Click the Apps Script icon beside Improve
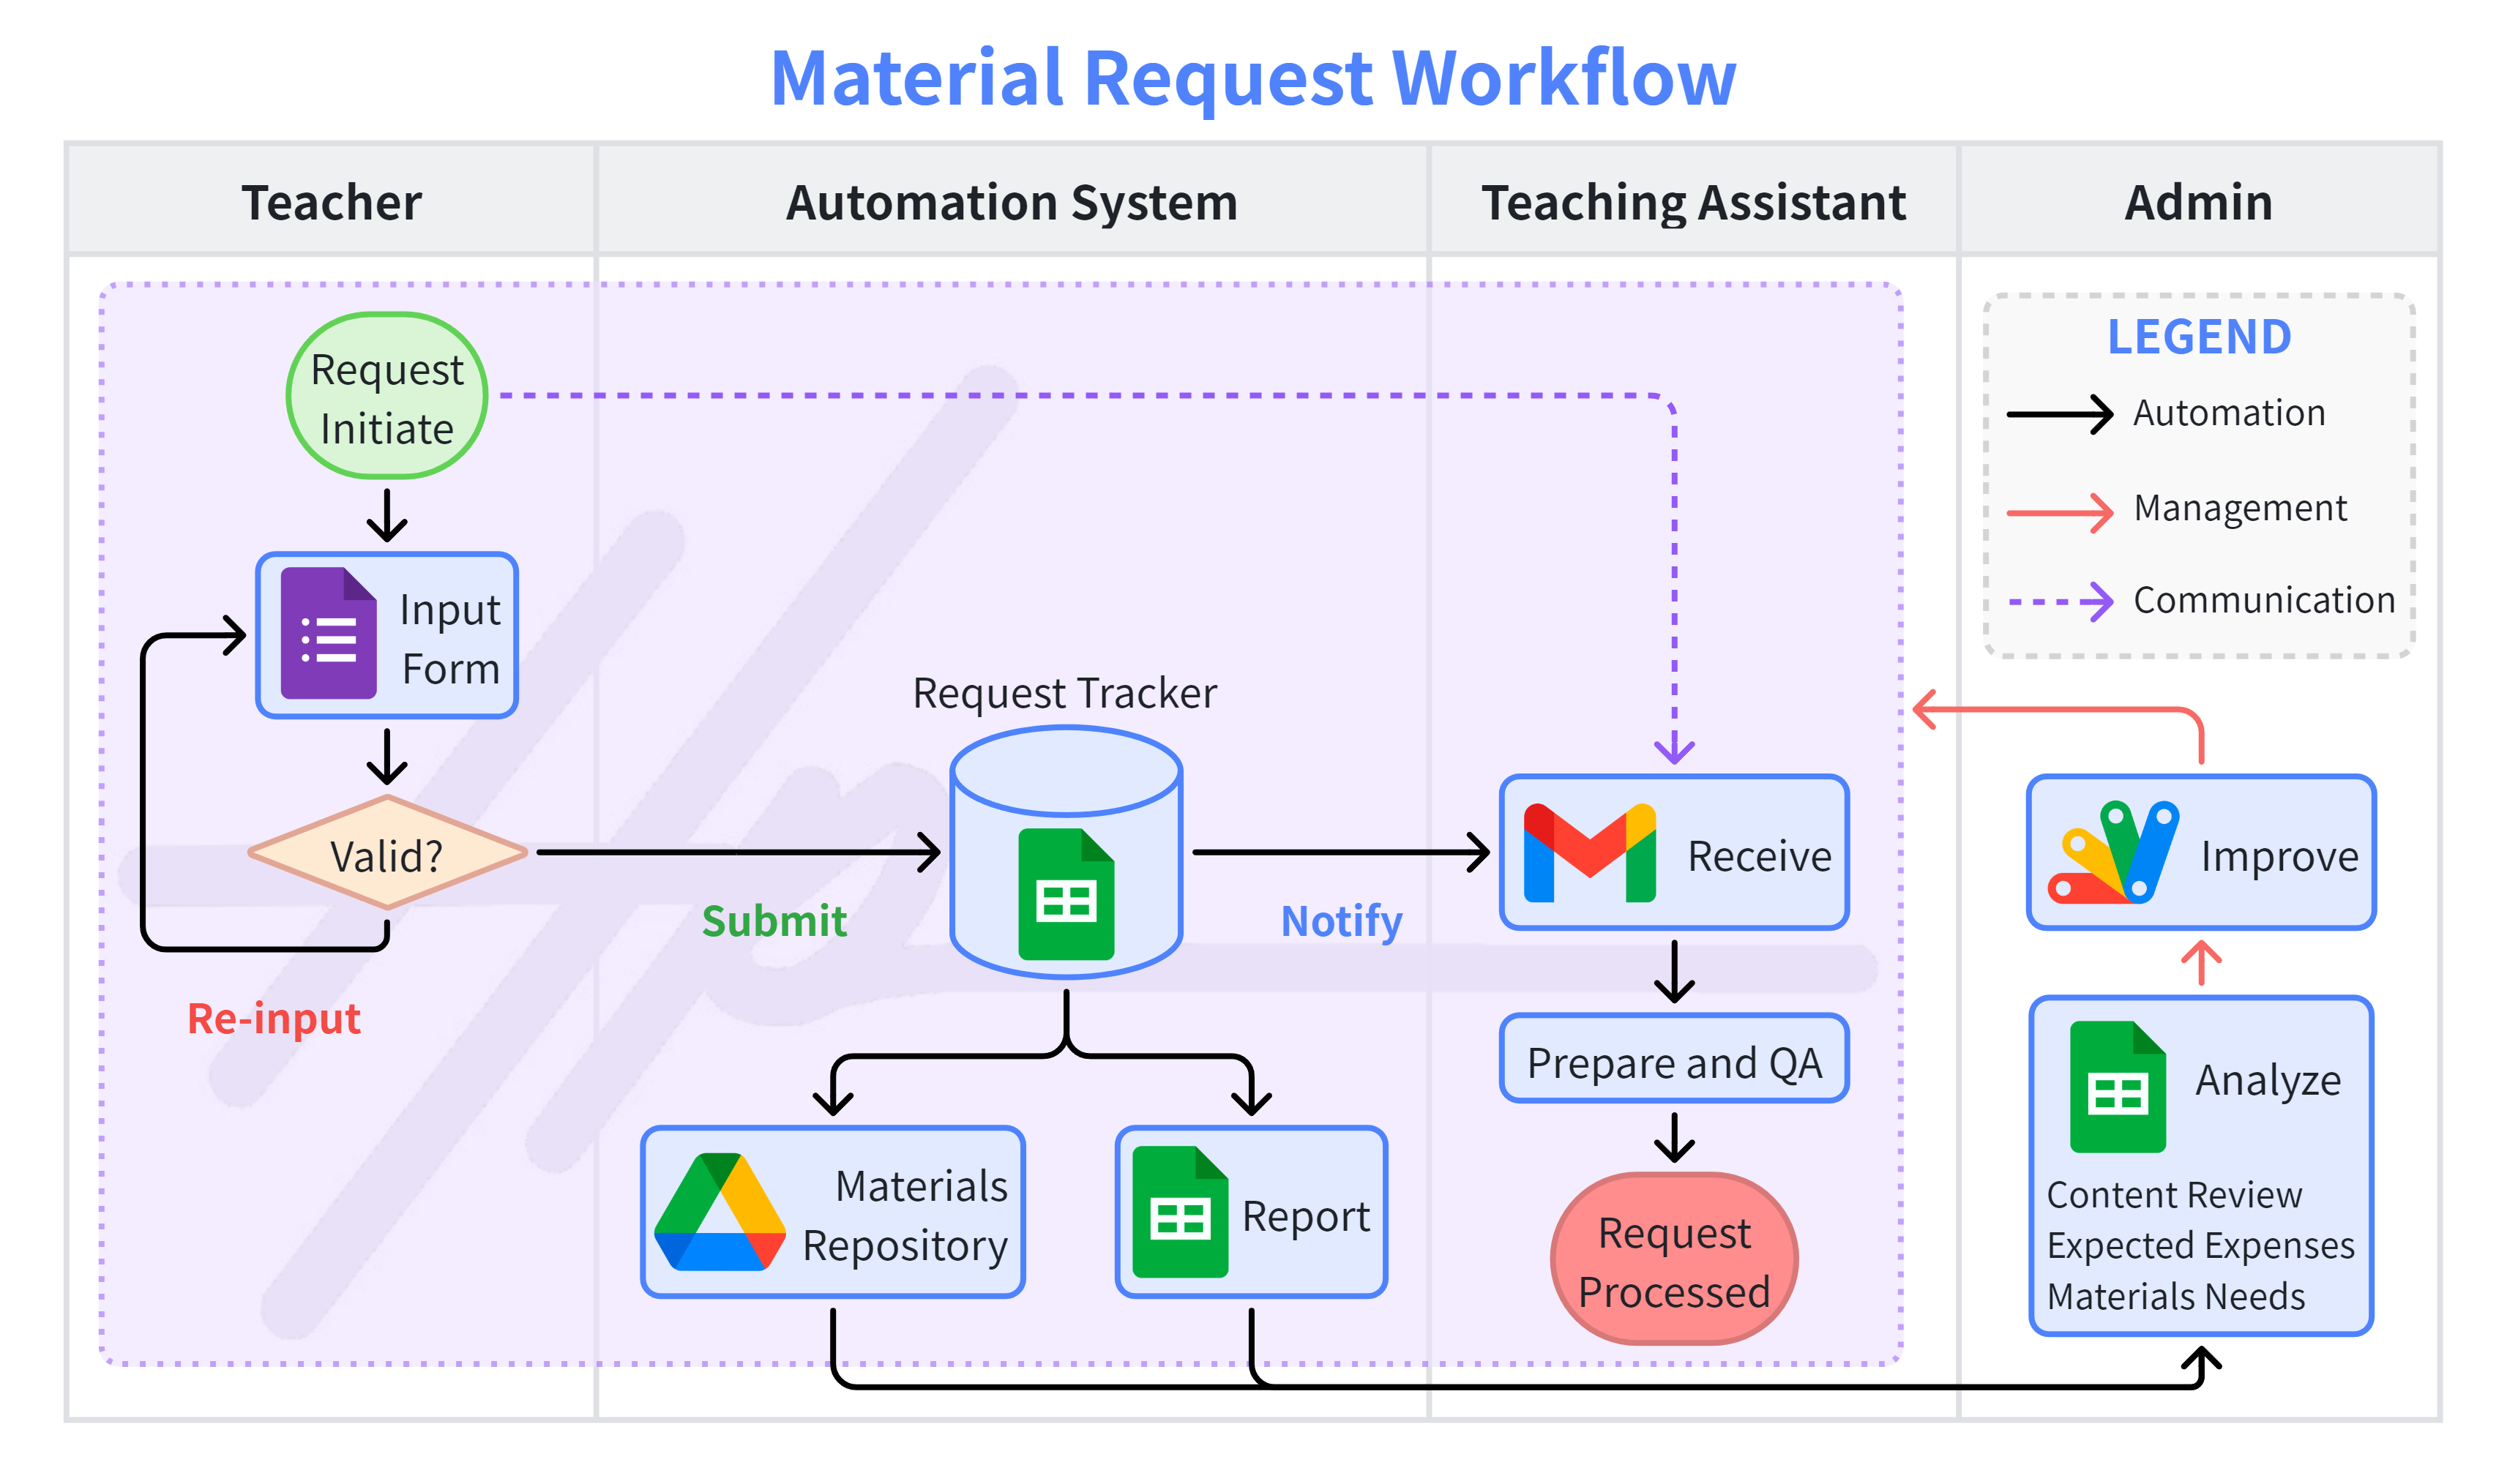 (x=2113, y=853)
